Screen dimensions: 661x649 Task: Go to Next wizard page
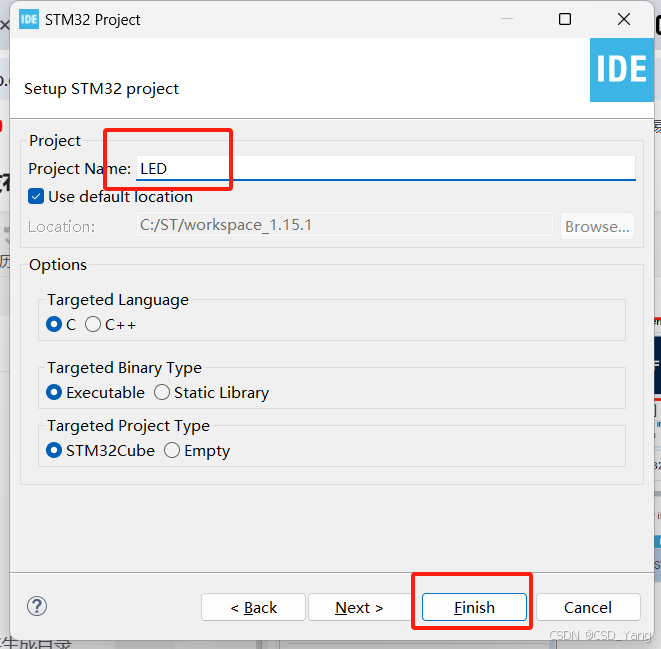click(360, 607)
